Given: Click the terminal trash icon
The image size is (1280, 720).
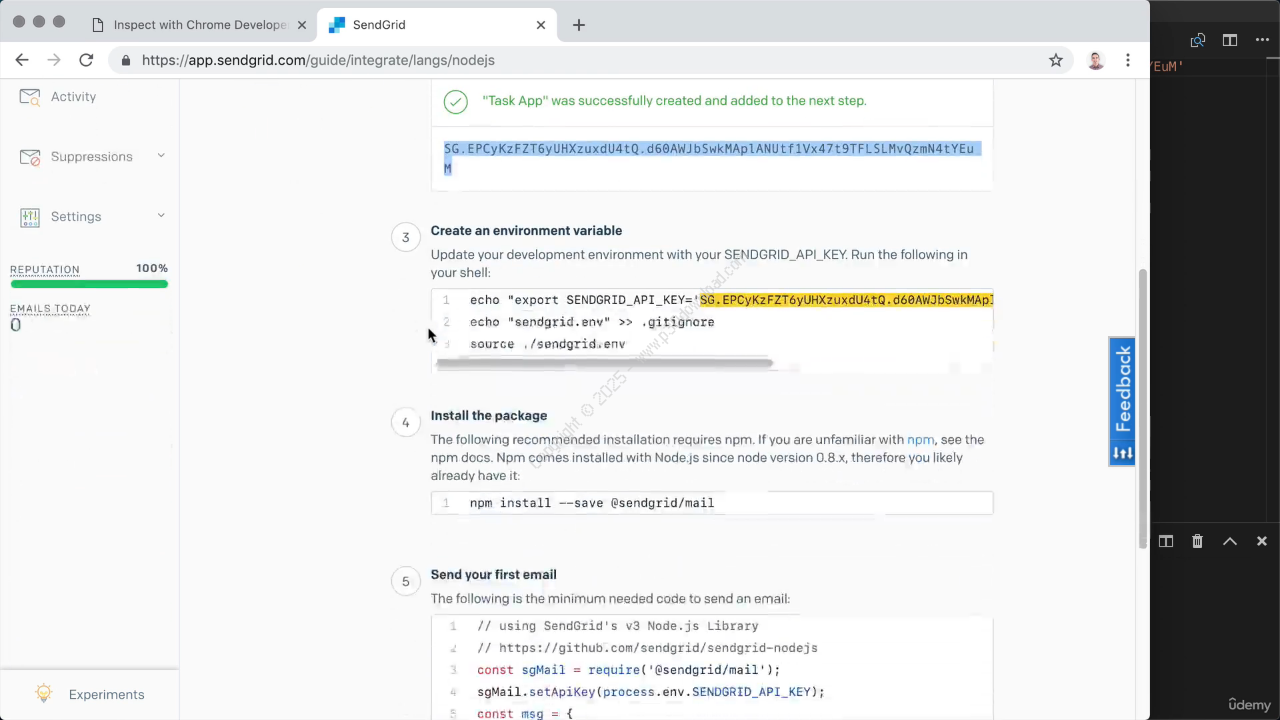Looking at the screenshot, I should click(x=1198, y=541).
